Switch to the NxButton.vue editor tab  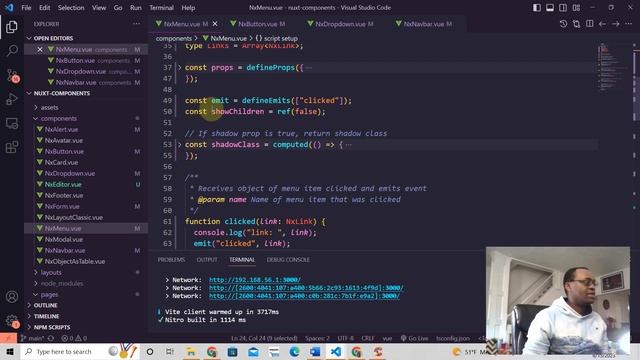[261, 24]
